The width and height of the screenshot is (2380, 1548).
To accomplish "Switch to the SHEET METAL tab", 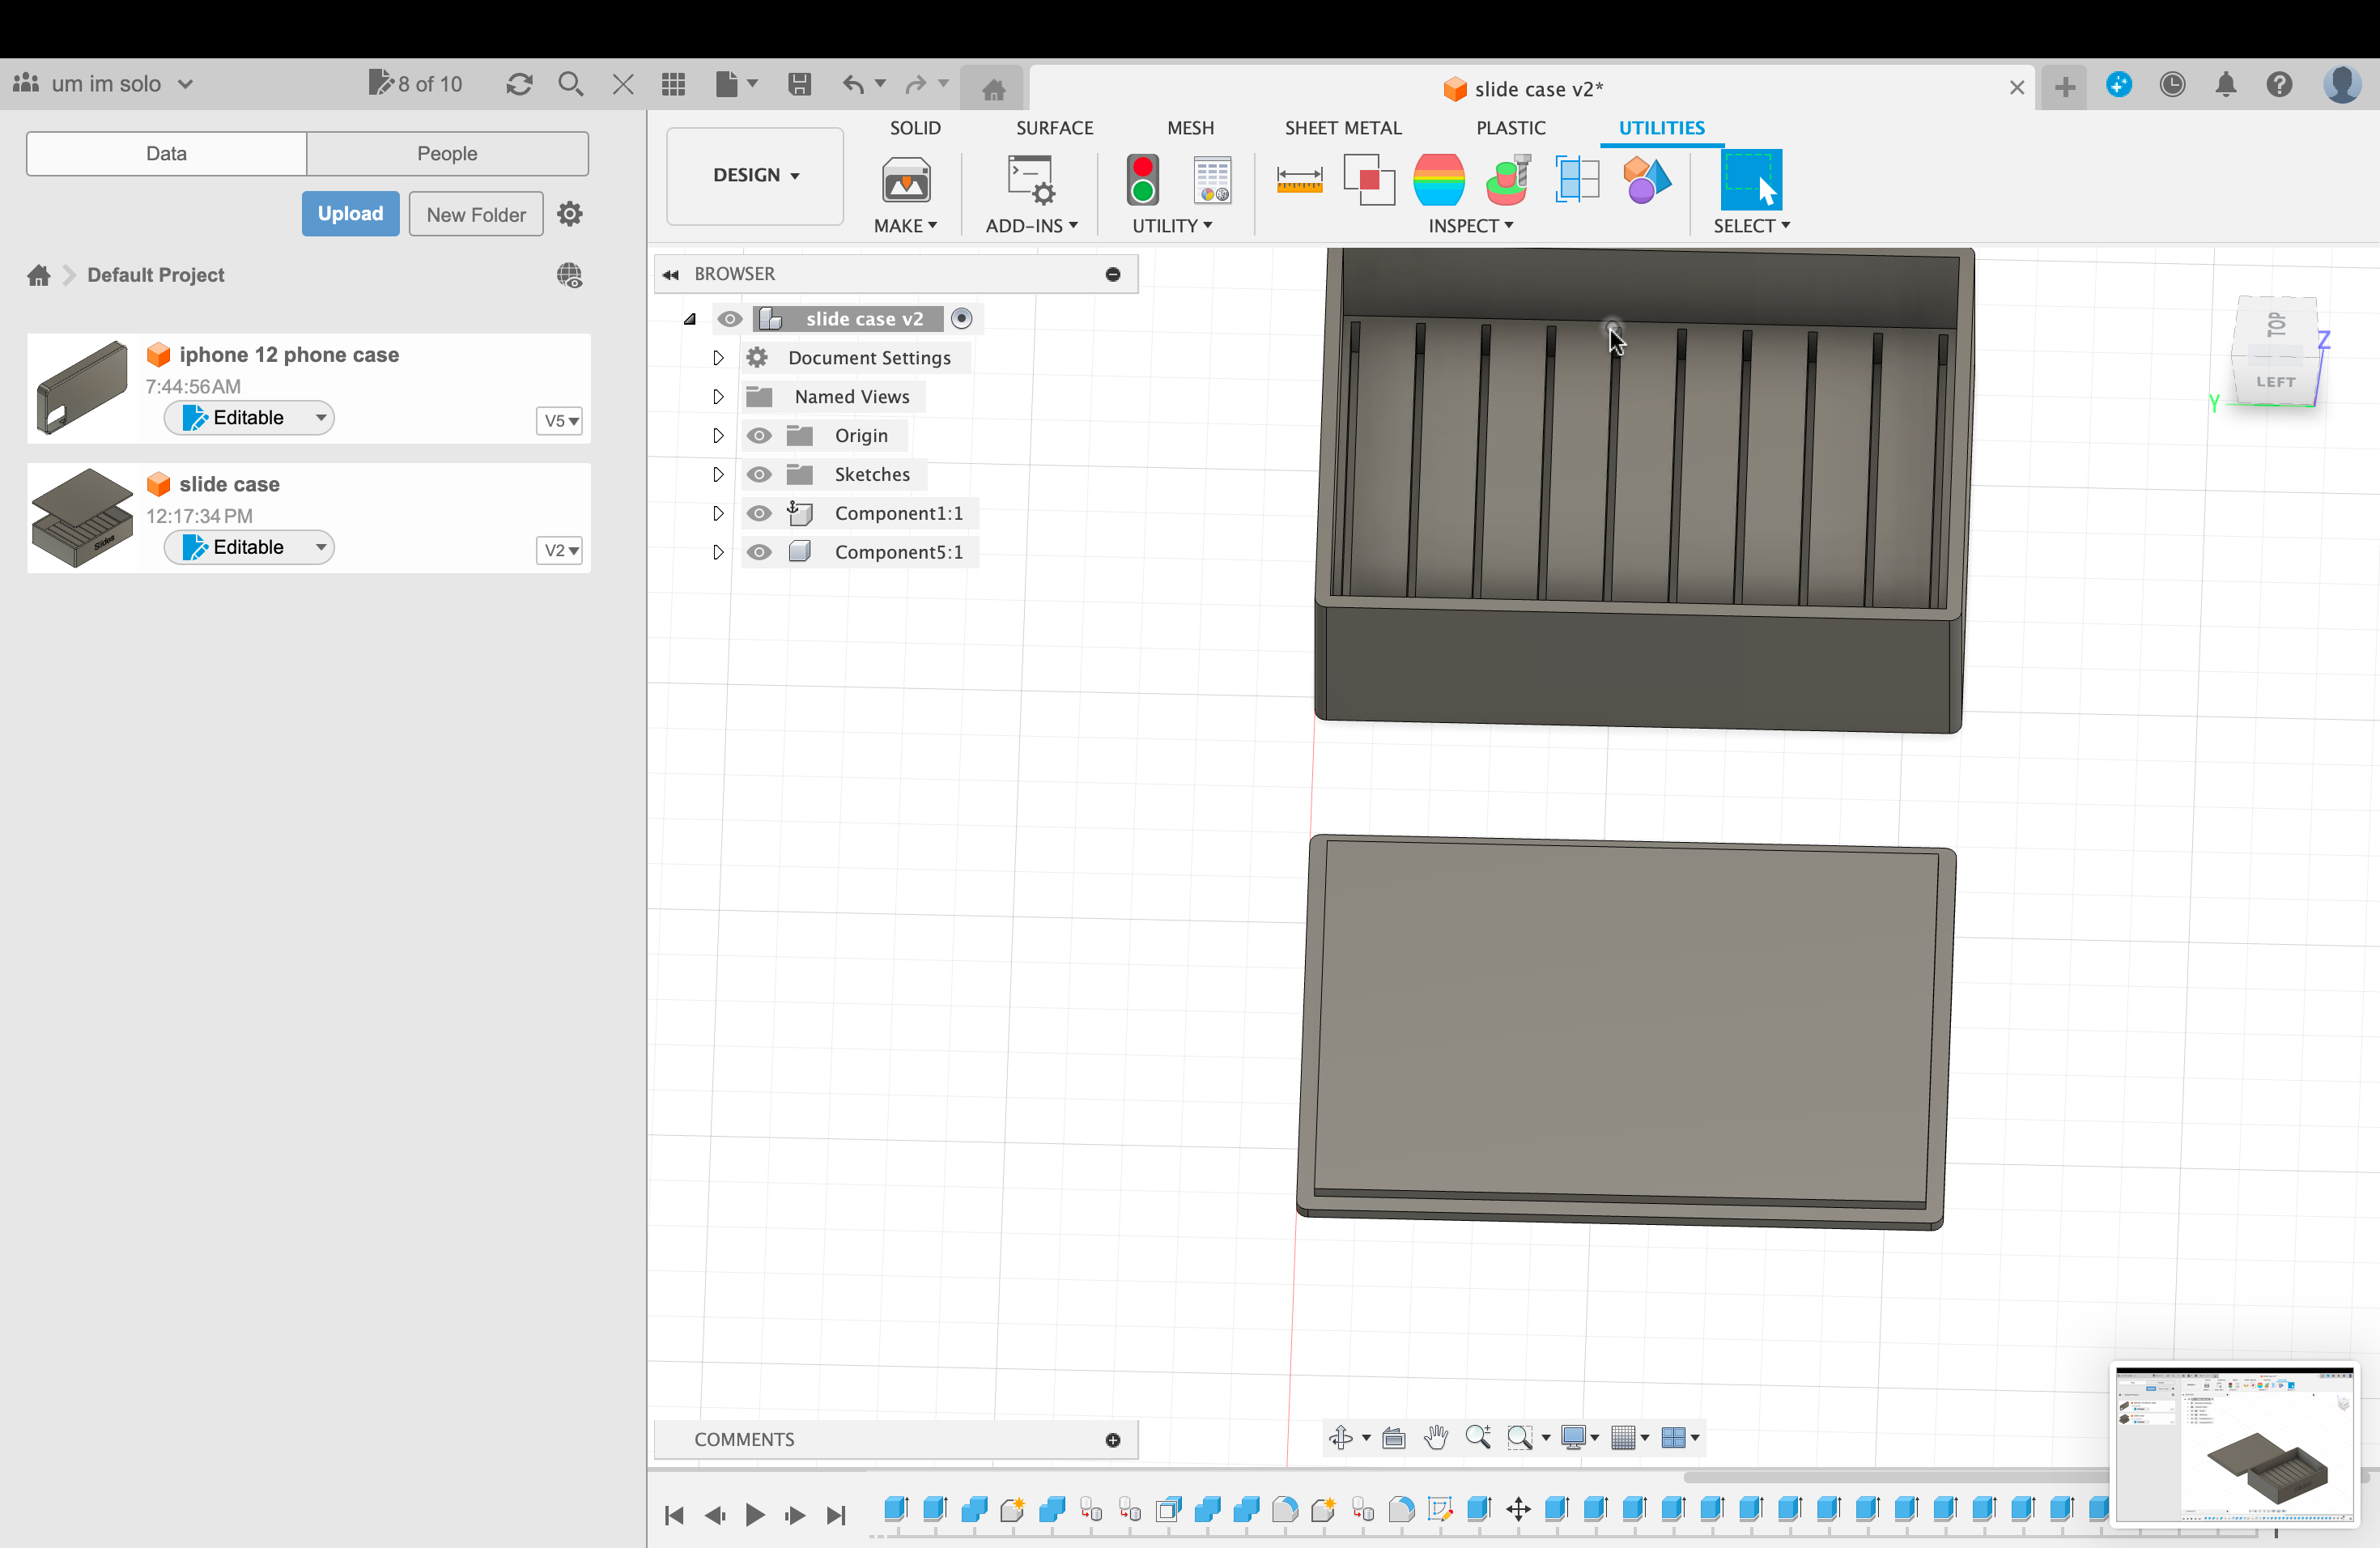I will (x=1343, y=128).
